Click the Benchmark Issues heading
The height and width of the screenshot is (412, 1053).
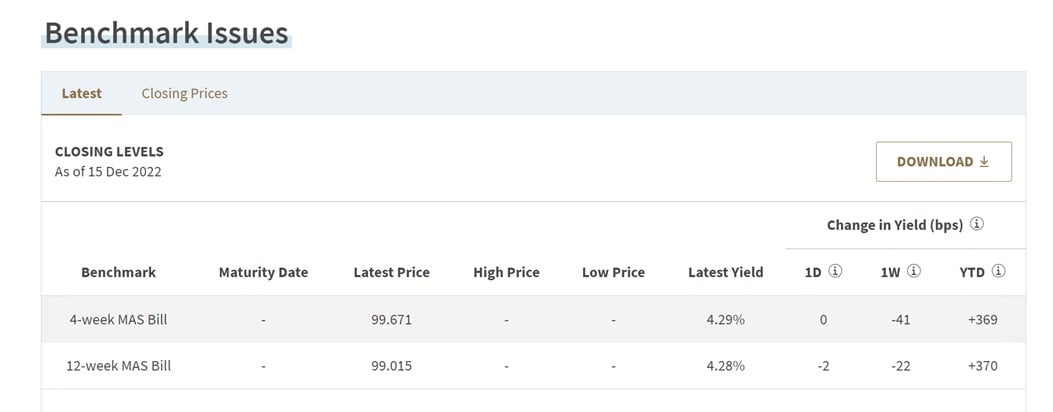click(167, 33)
